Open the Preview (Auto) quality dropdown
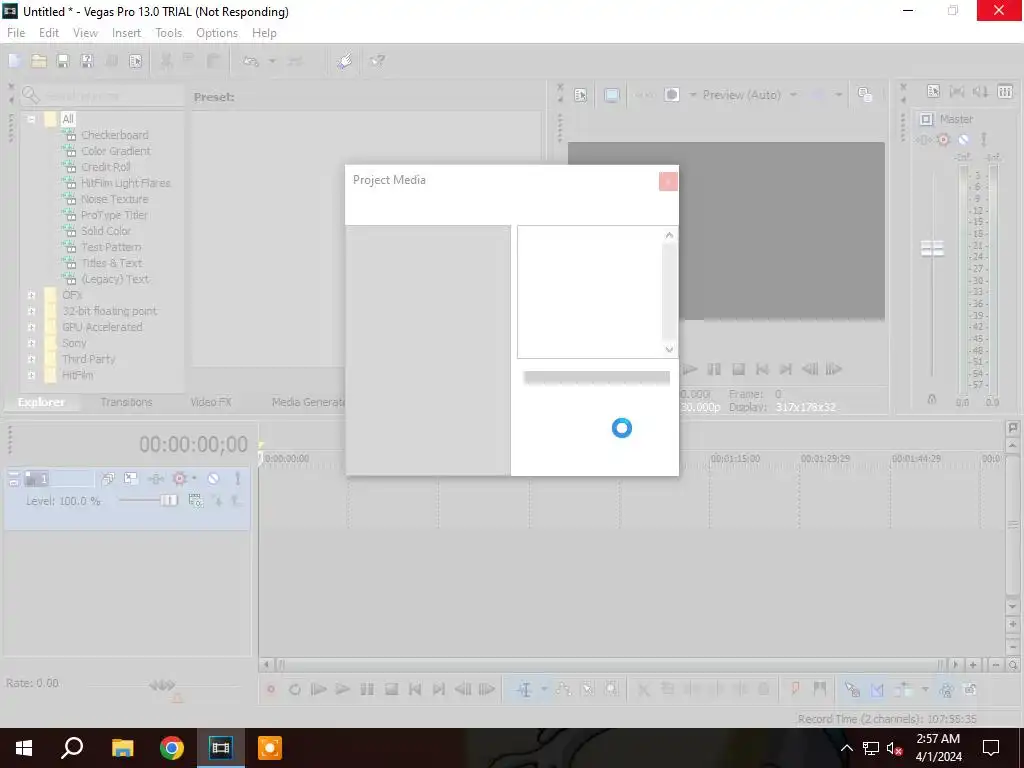 793,95
